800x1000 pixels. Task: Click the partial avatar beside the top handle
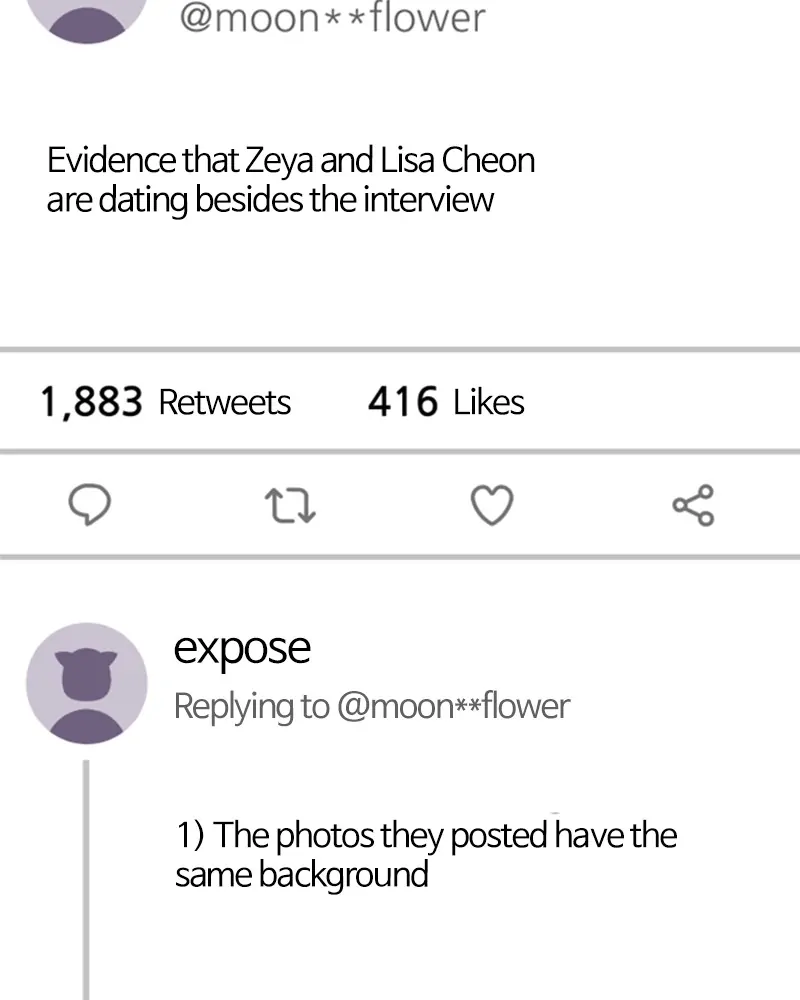86,20
